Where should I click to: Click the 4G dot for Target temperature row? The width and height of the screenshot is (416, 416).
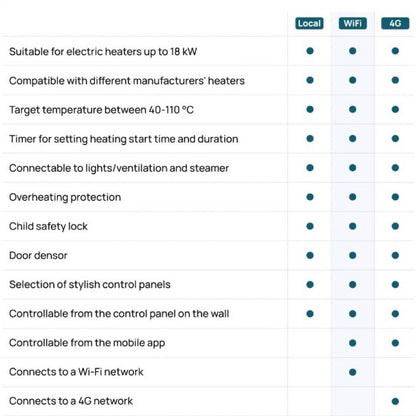click(x=395, y=109)
